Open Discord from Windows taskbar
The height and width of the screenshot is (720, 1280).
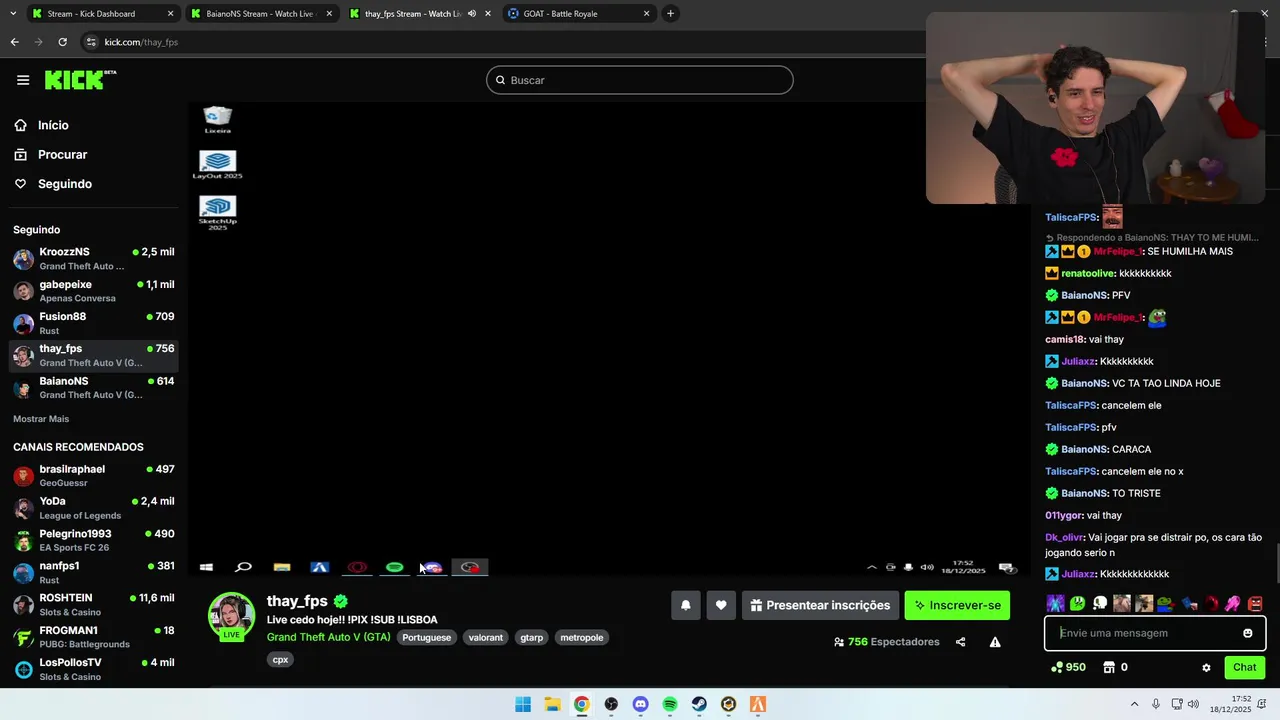pos(641,704)
